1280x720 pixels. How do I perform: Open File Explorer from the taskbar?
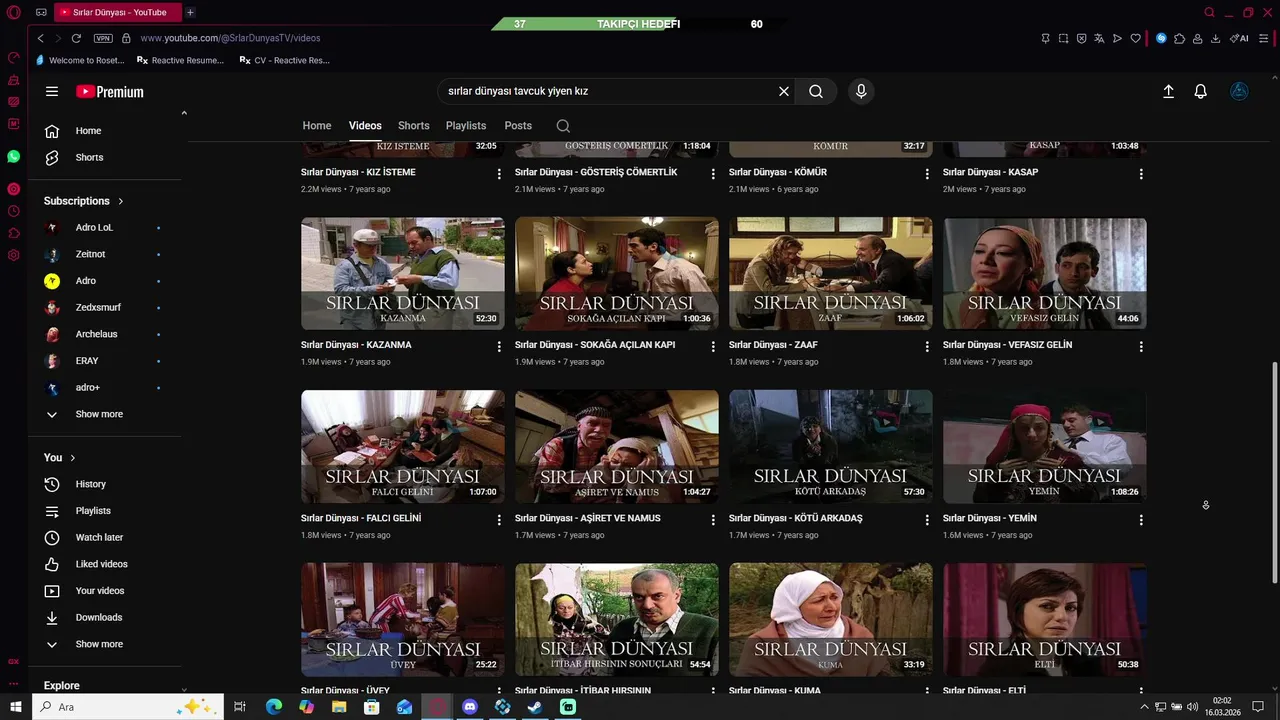point(339,707)
